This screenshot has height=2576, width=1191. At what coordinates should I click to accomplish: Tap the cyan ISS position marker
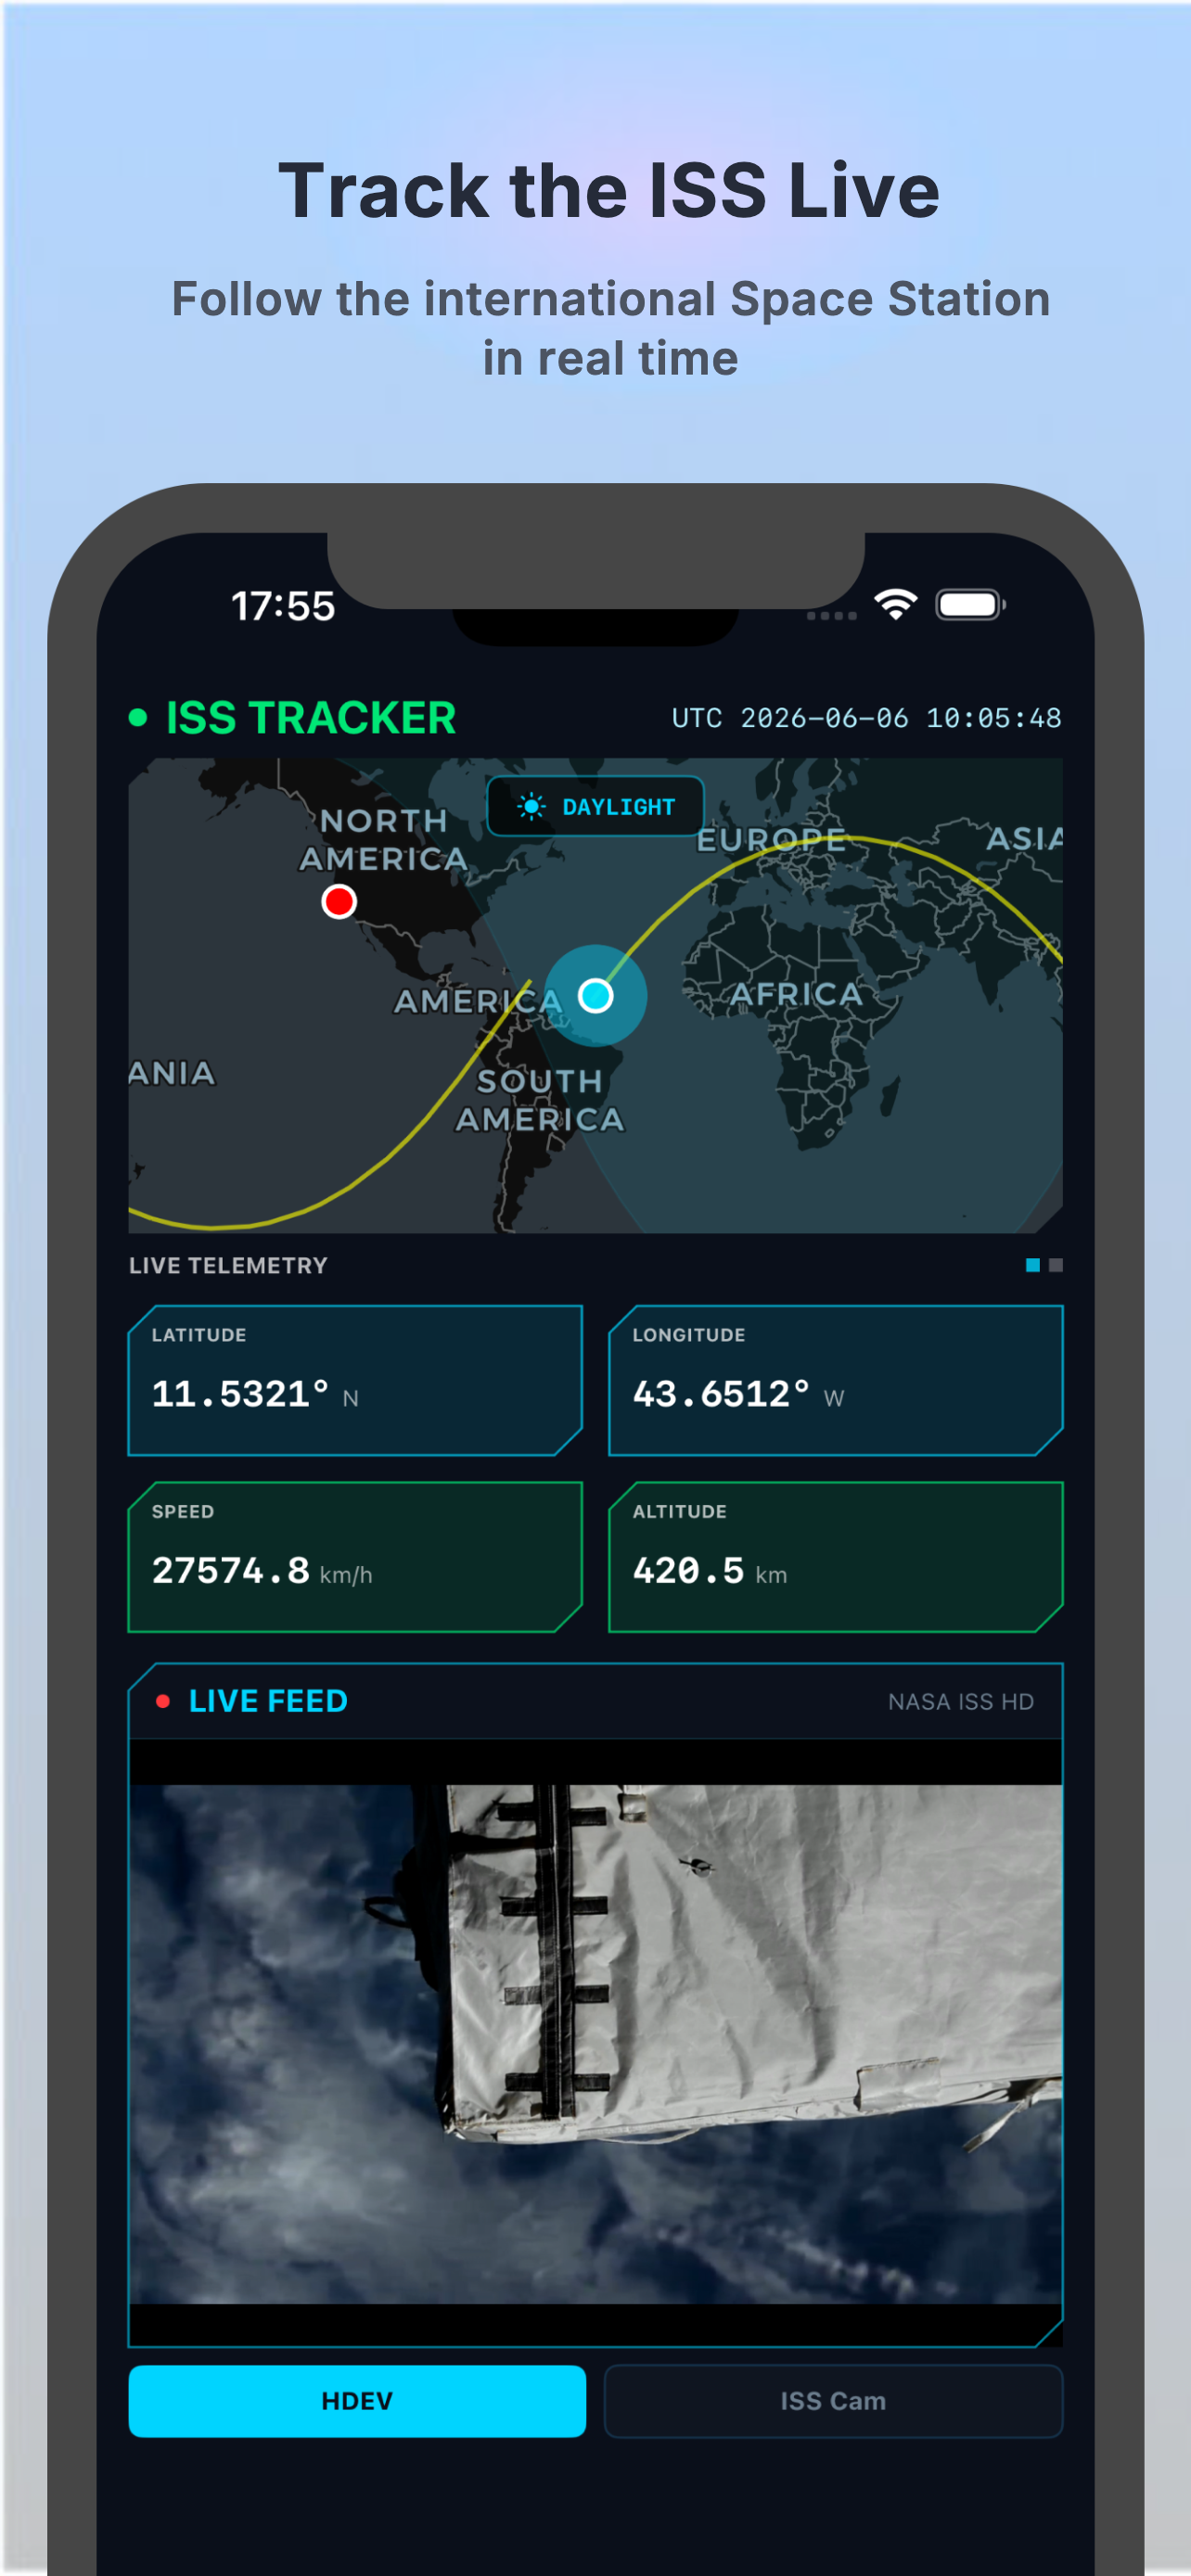(596, 995)
